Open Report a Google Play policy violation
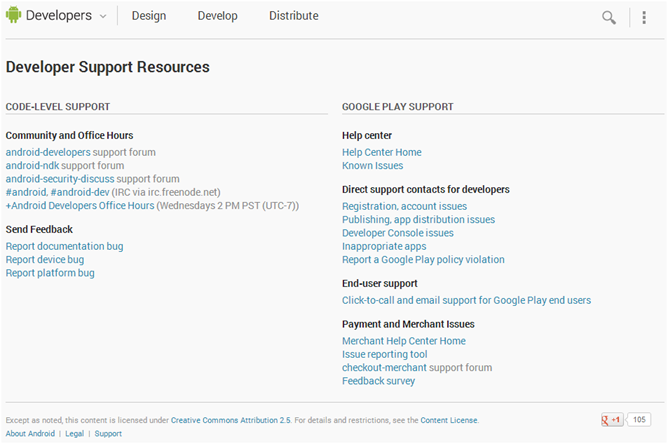The height and width of the screenshot is (444, 668). [x=423, y=259]
